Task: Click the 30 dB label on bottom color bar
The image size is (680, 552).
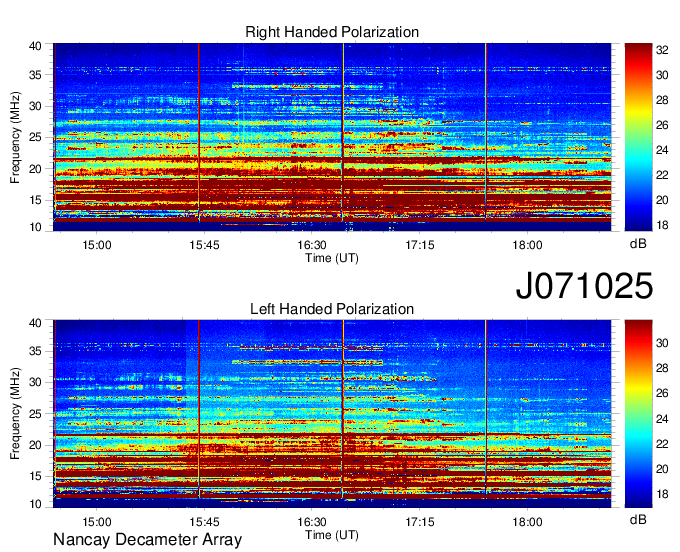Action: pos(662,343)
